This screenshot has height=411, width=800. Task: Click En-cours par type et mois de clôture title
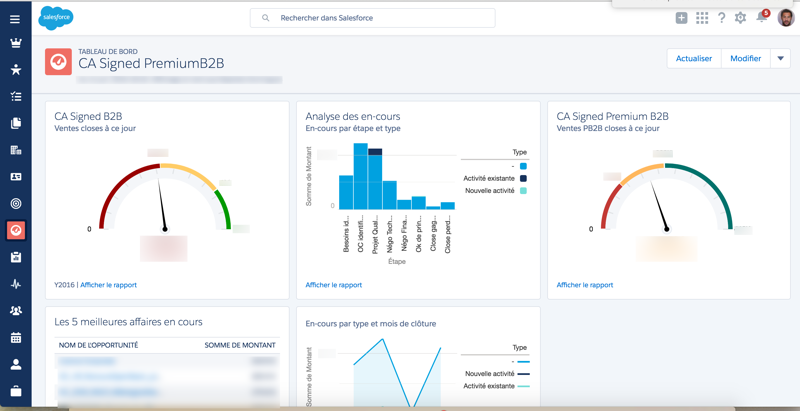pos(370,323)
